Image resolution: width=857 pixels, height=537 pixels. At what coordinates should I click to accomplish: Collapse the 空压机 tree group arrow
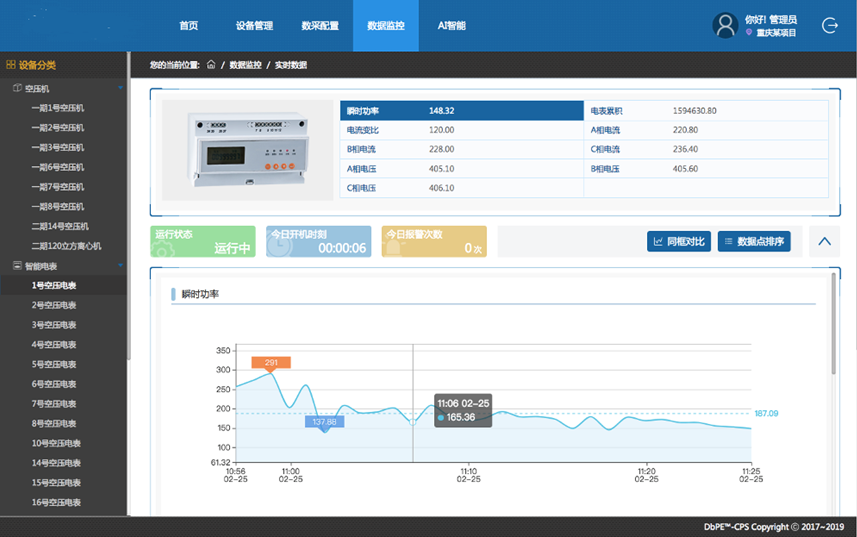pos(120,89)
